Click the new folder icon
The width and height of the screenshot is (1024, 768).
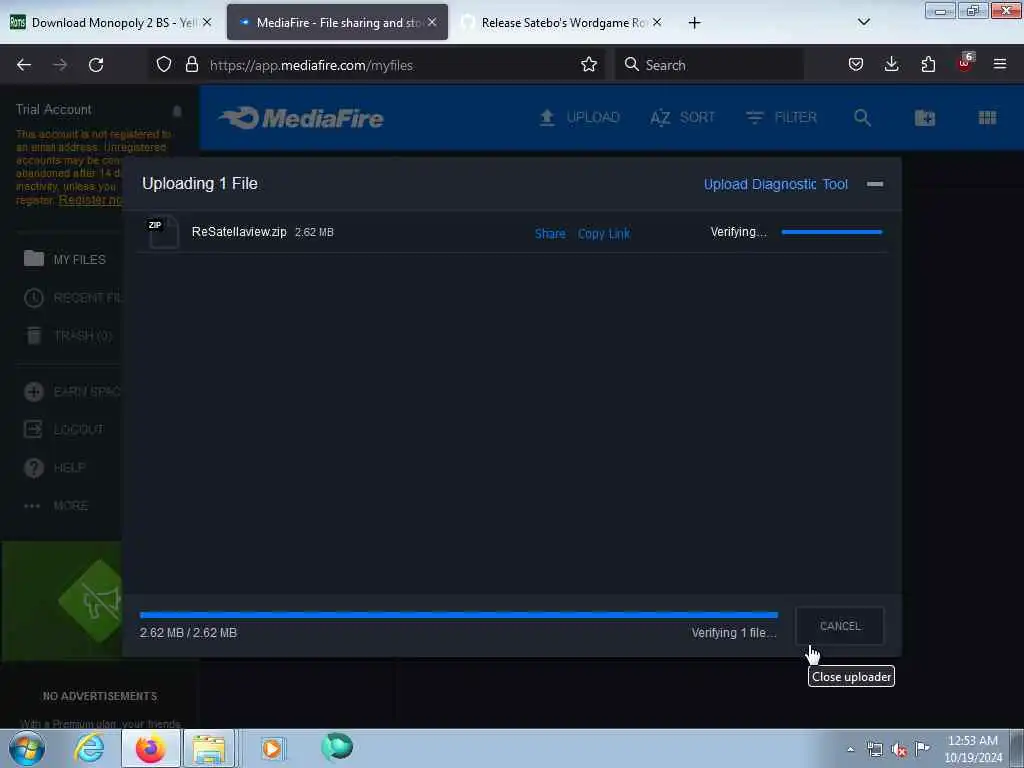(925, 118)
